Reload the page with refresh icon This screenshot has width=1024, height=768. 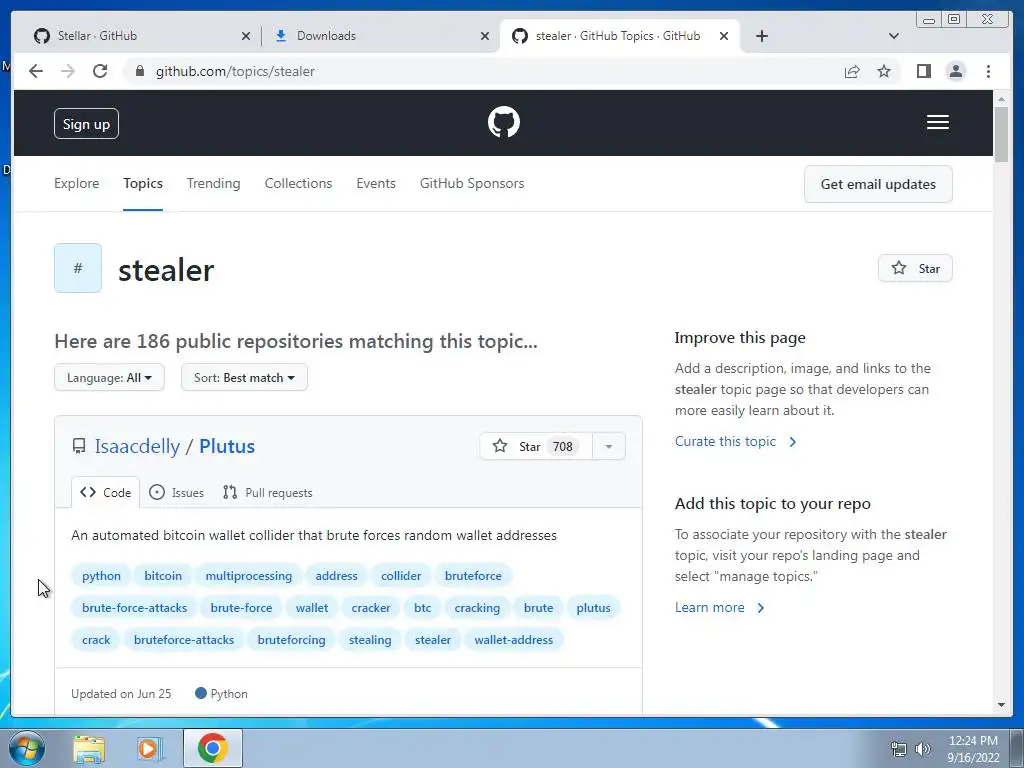click(100, 71)
